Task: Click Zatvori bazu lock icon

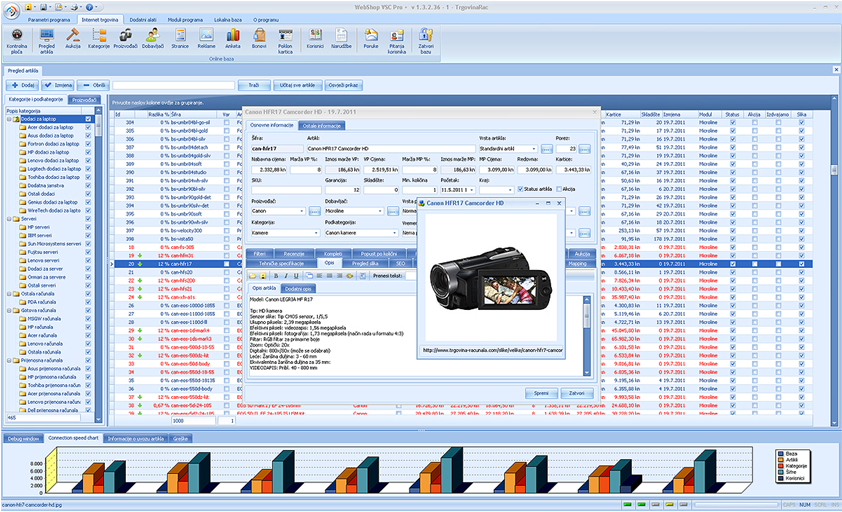Action: tap(426, 41)
